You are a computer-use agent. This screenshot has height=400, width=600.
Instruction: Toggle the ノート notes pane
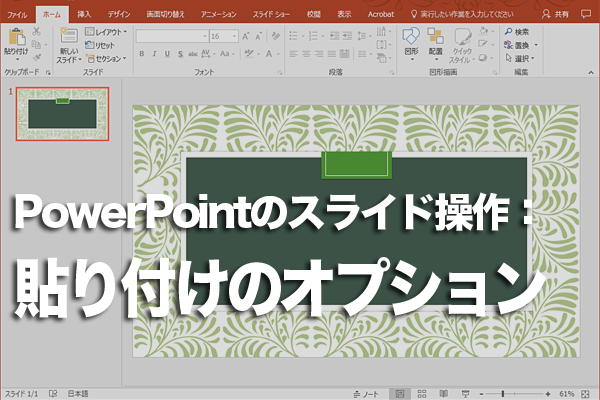(368, 393)
